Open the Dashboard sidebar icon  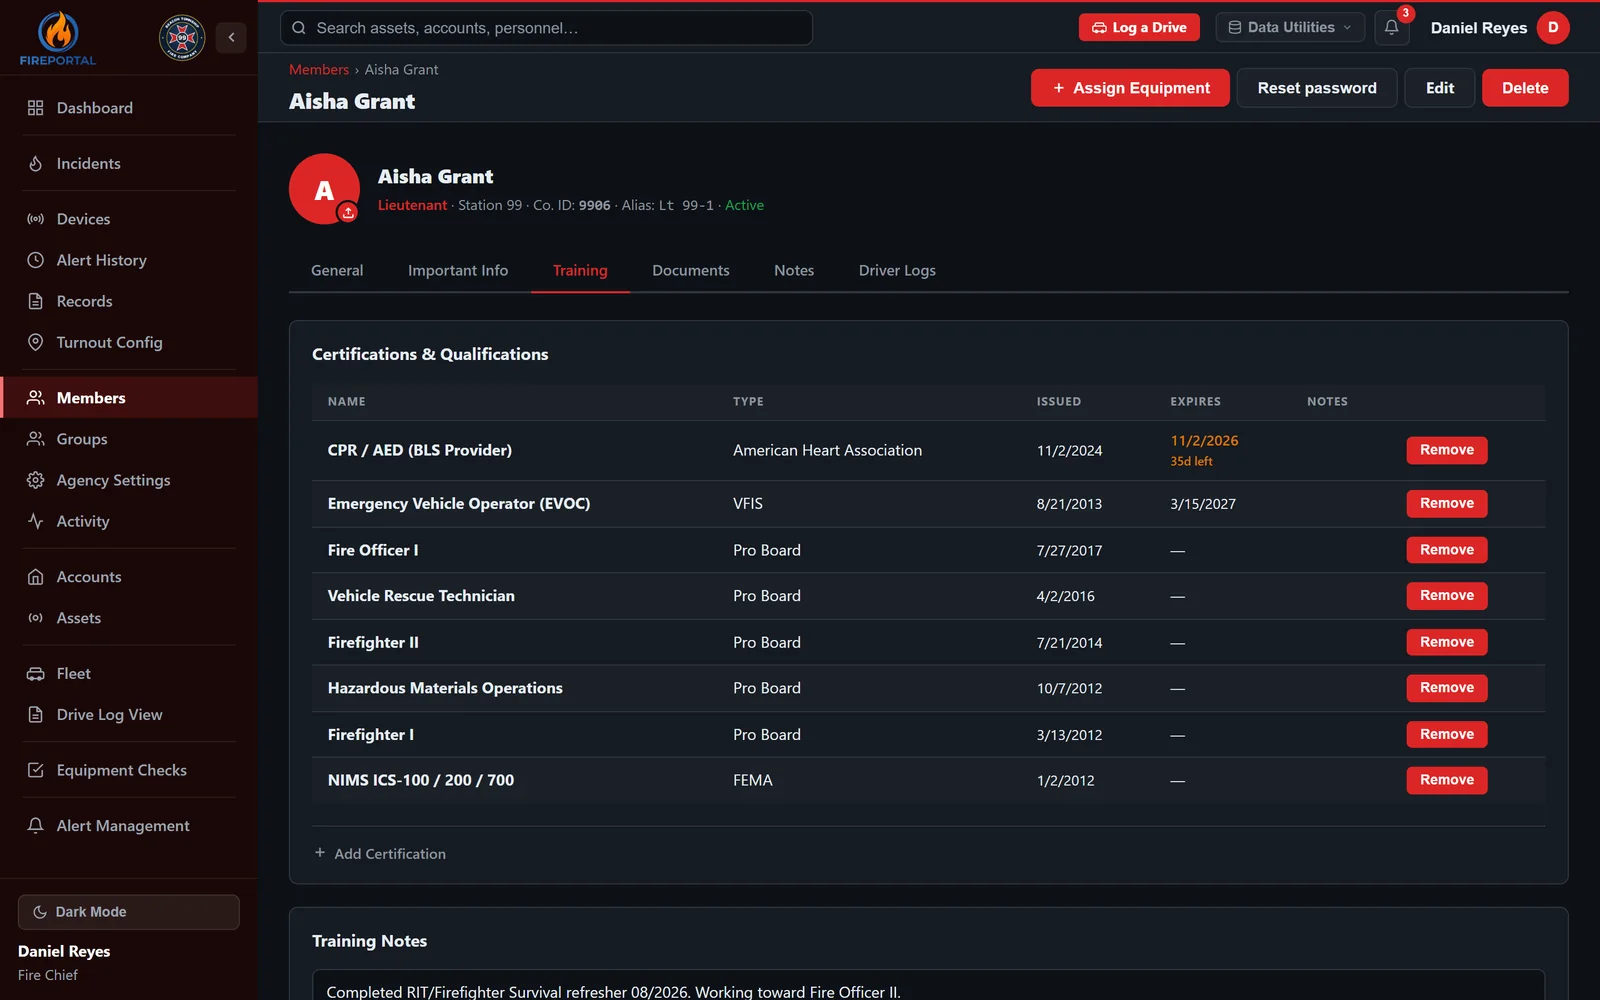tap(36, 108)
